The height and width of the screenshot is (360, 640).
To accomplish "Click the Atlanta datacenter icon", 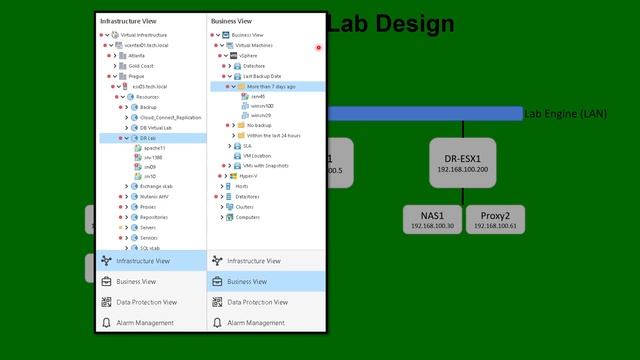I will point(123,56).
